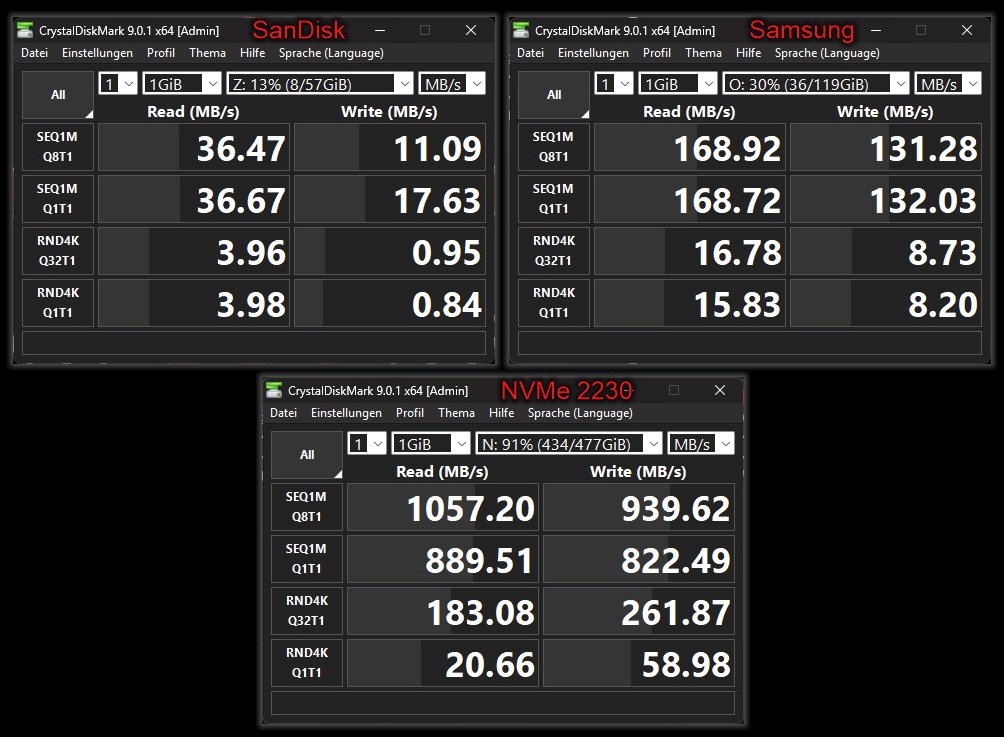Viewport: 1004px width, 737px height.
Task: Start SEQ1M Q8T1 test in SanDisk window
Action: [58, 147]
